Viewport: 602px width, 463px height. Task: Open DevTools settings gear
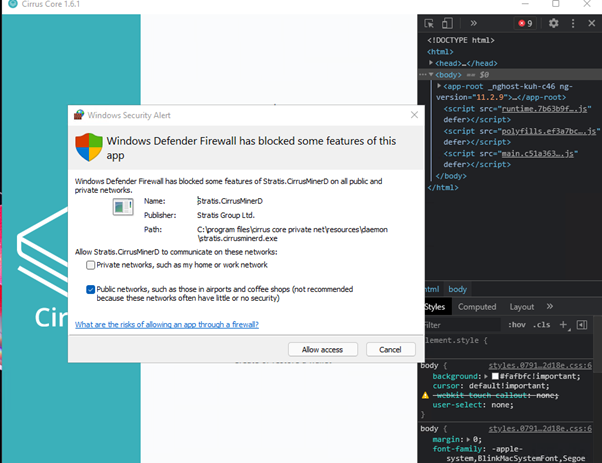pos(553,23)
